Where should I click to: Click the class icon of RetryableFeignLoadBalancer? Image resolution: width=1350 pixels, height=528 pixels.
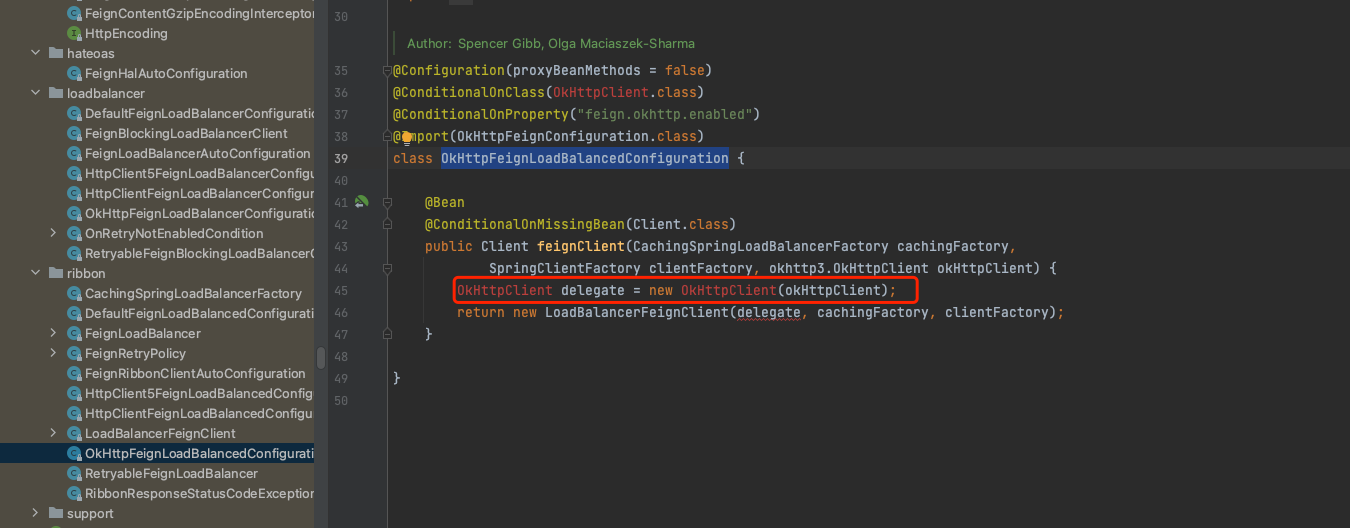click(74, 474)
